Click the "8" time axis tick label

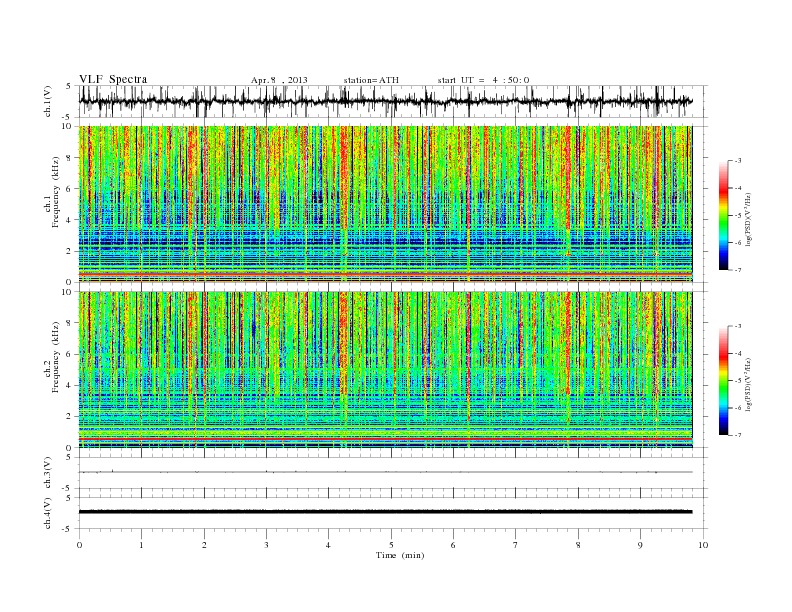coord(578,545)
